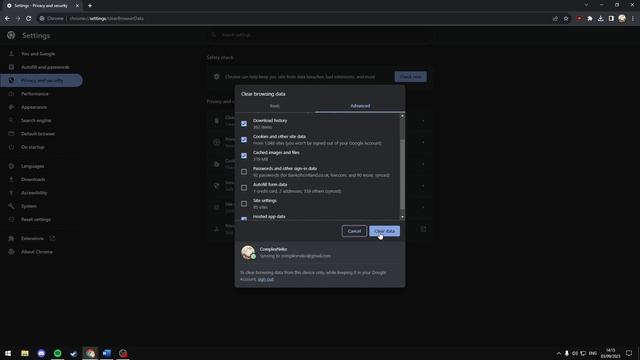Image resolution: width=640 pixels, height=360 pixels.
Task: Open On startup settings
Action: tap(33, 147)
